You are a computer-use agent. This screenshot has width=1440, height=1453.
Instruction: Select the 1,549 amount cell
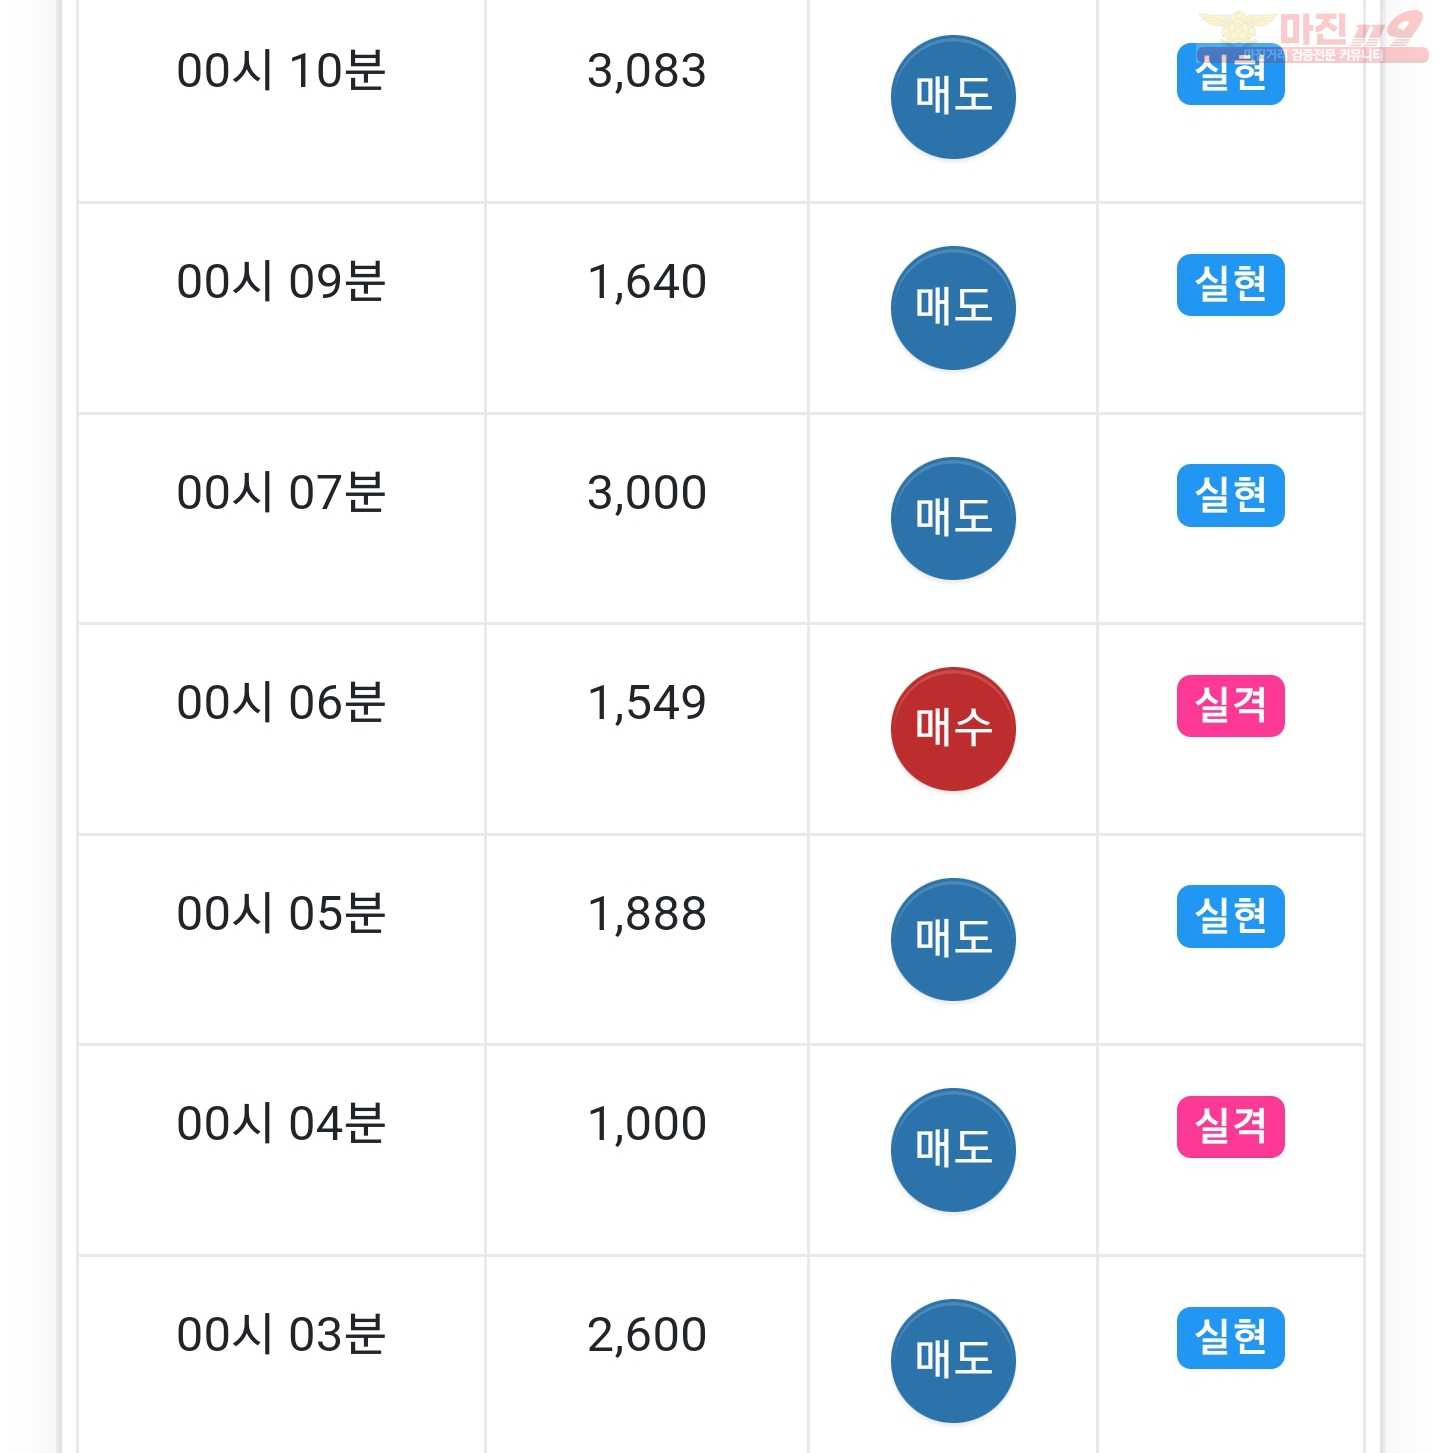point(647,729)
